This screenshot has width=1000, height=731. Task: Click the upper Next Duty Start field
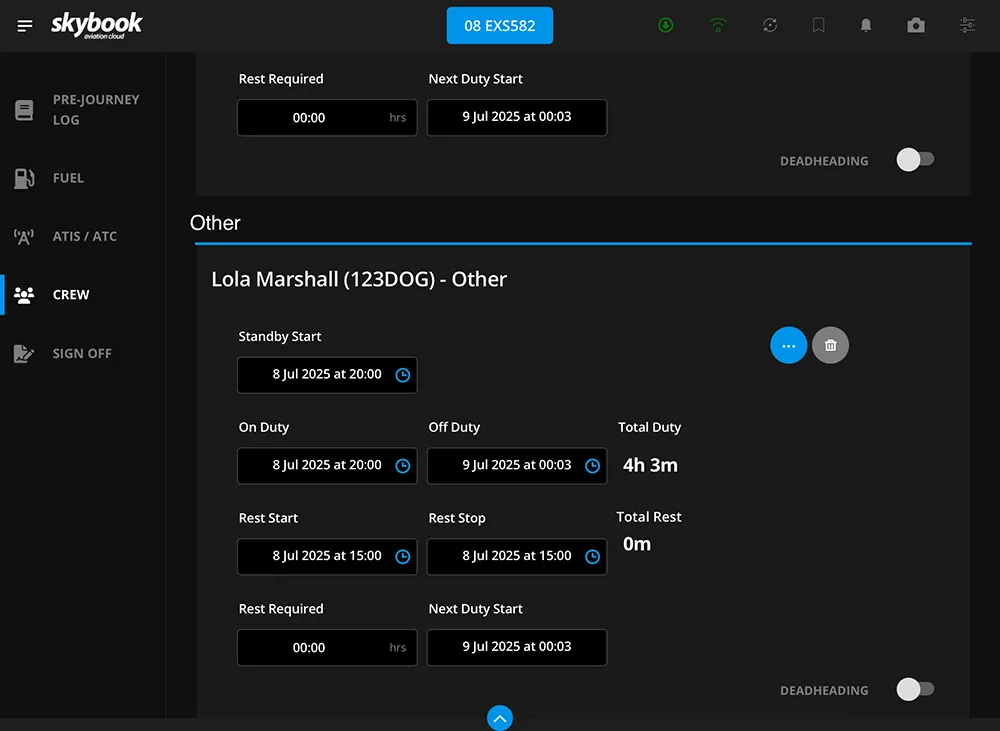pos(517,117)
